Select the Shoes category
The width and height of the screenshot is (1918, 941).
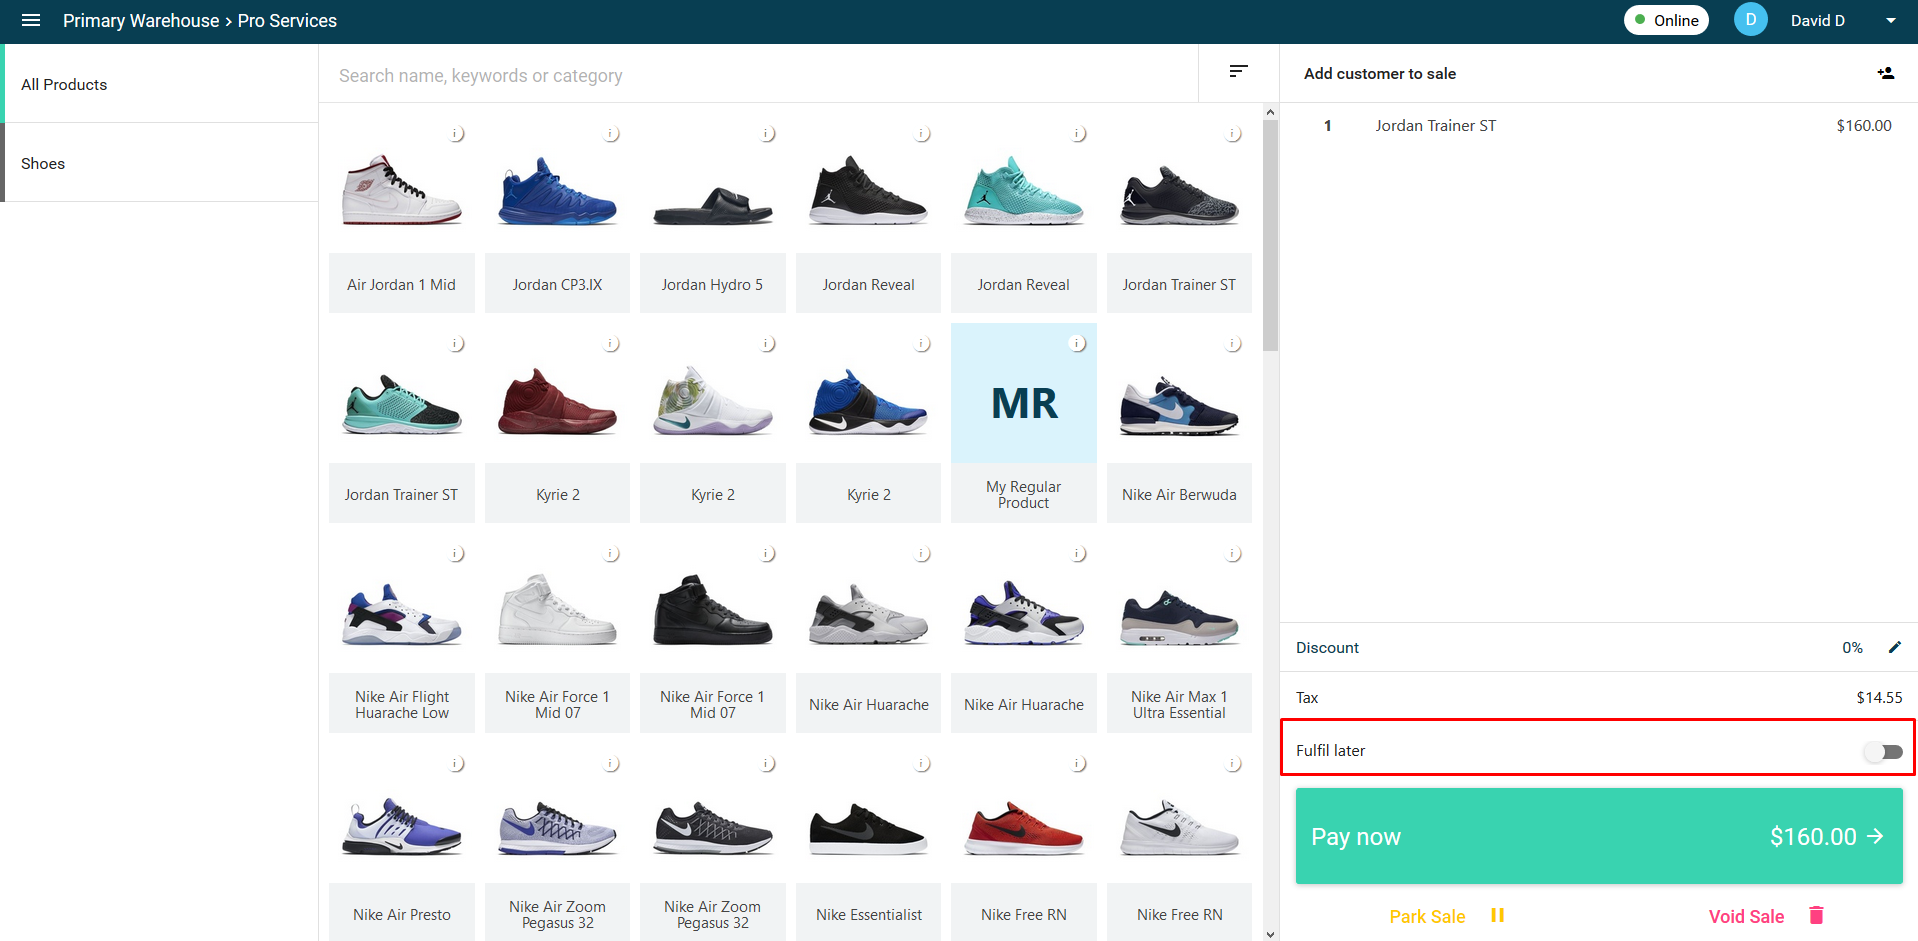pos(160,163)
